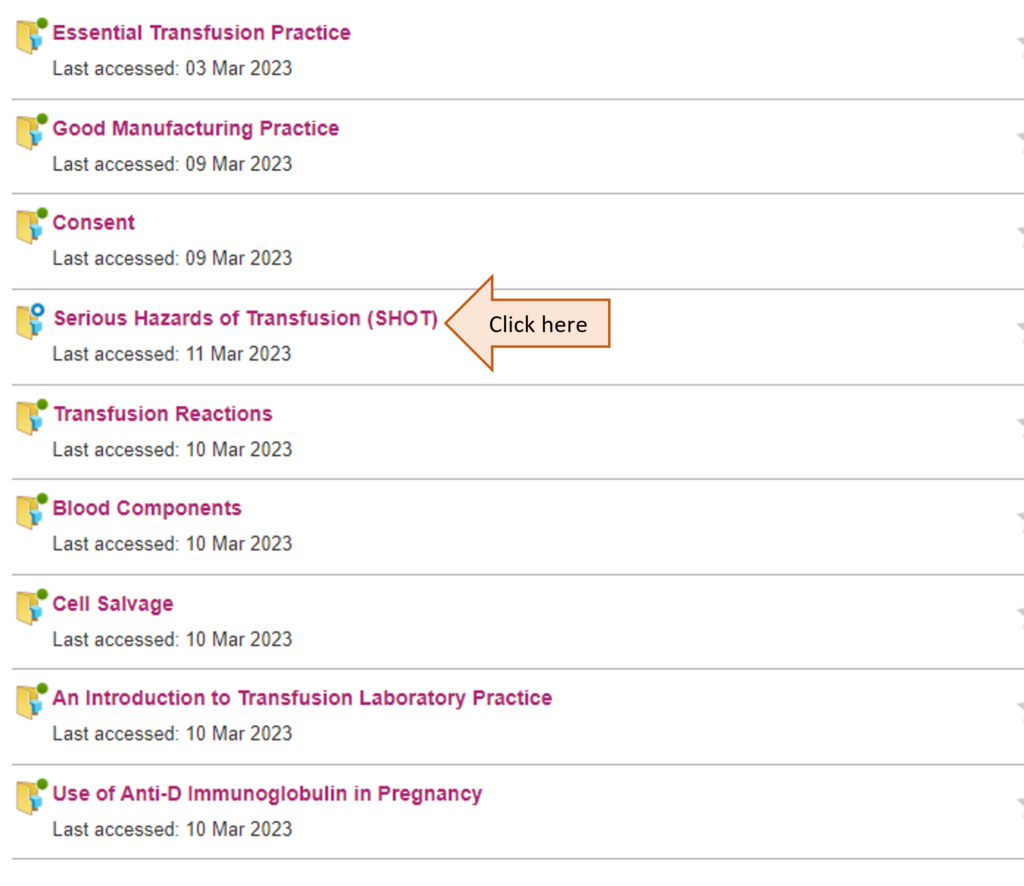Viewport: 1024px width, 886px height.
Task: Open An Introduction to Transfusion Laboratory Practice
Action: pyautogui.click(x=302, y=698)
